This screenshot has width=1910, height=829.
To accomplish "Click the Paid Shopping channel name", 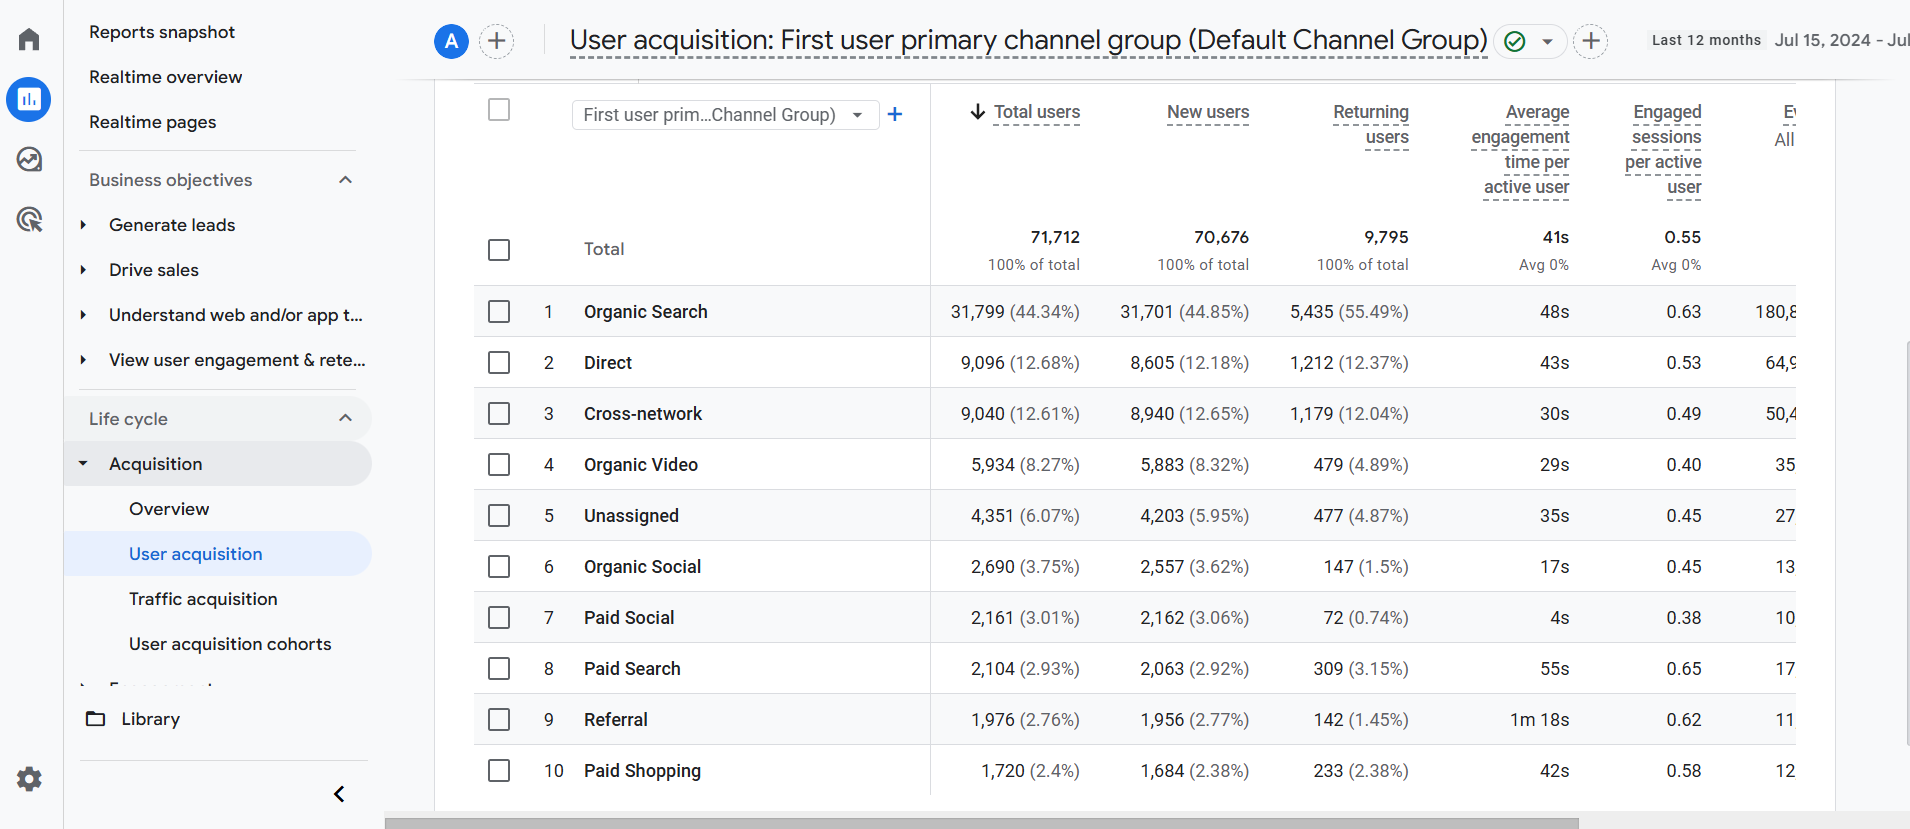I will pos(642,771).
